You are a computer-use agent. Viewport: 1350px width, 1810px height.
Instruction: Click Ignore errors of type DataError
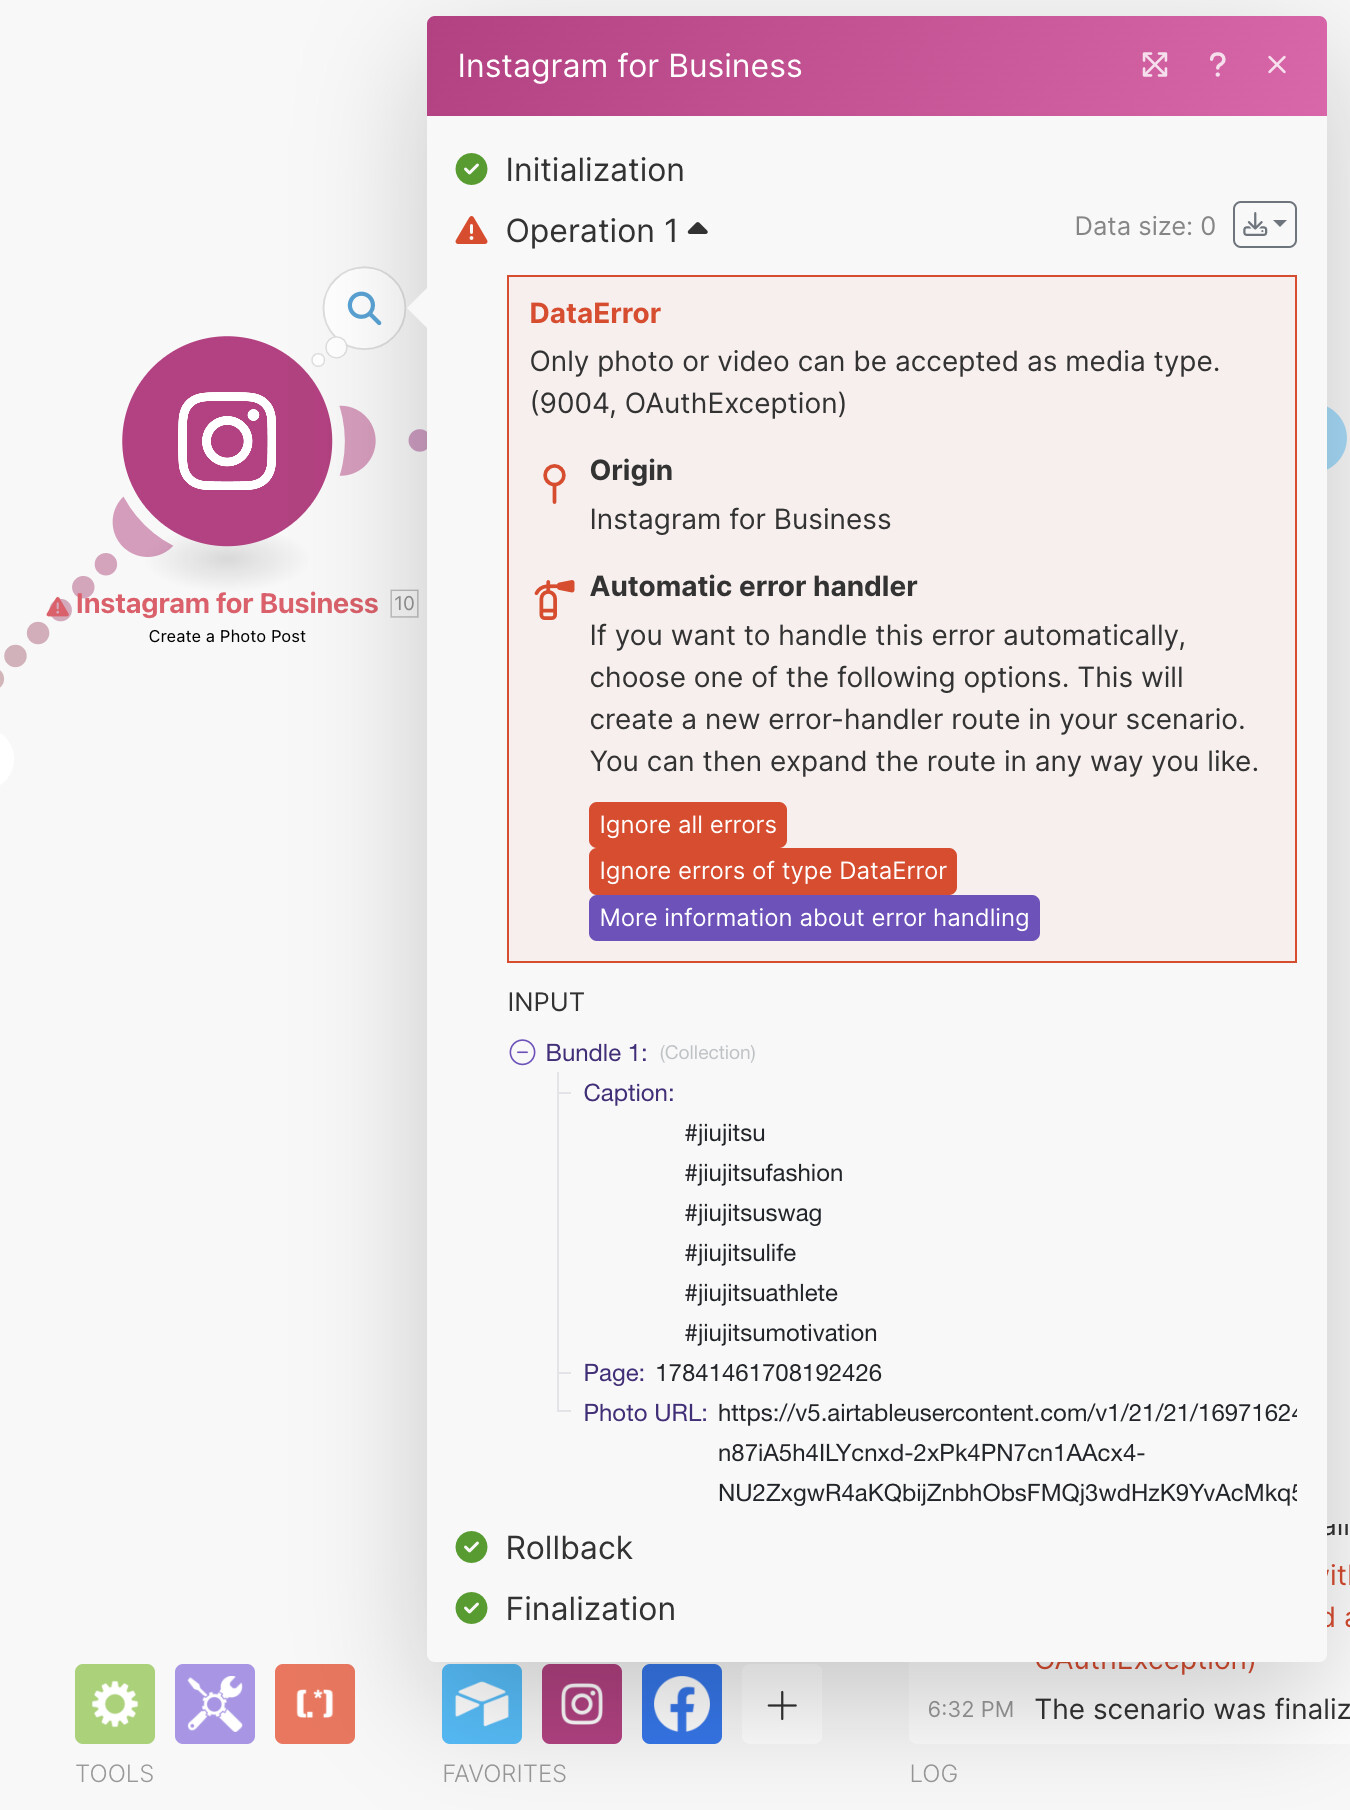click(773, 871)
